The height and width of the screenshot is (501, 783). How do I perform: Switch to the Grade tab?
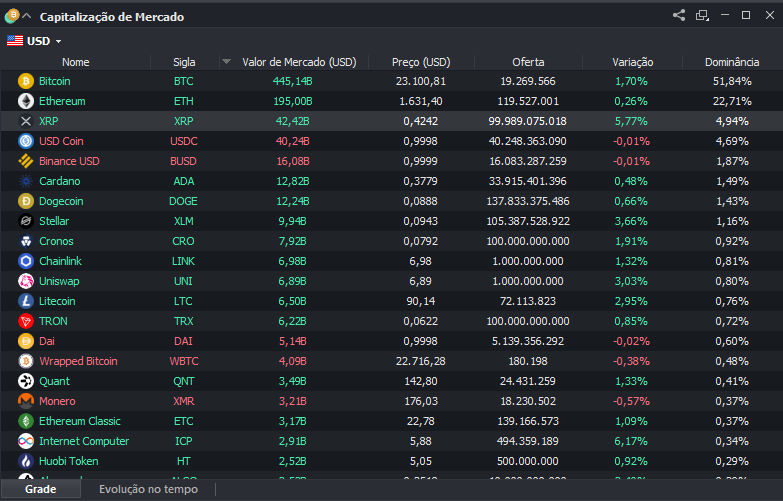(40, 489)
